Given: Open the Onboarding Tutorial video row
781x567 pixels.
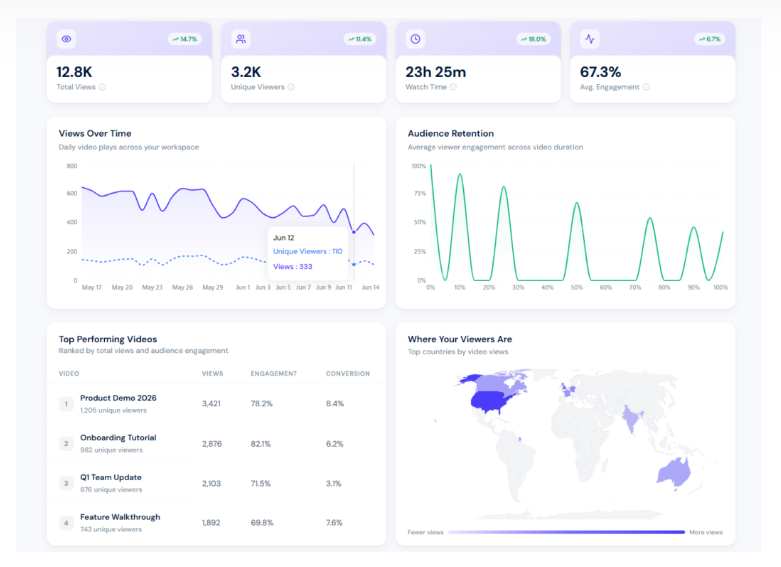Looking at the screenshot, I should [216, 444].
